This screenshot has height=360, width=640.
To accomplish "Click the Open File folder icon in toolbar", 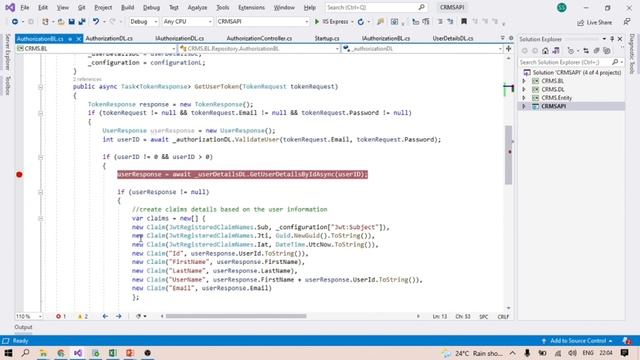I will coord(61,22).
